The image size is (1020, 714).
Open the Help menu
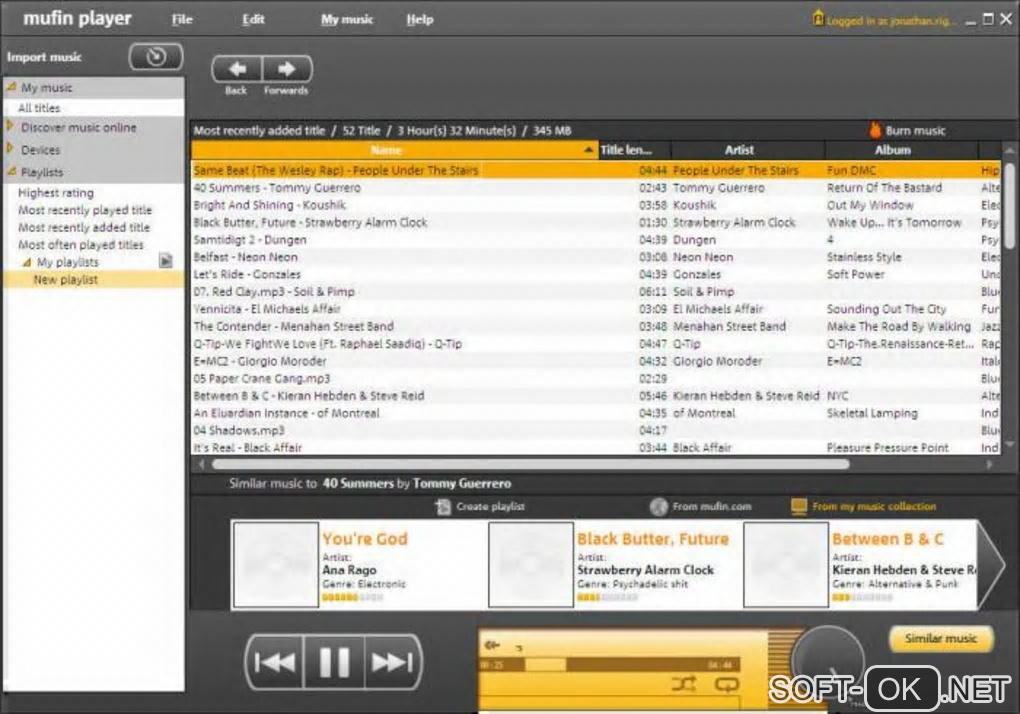[420, 20]
